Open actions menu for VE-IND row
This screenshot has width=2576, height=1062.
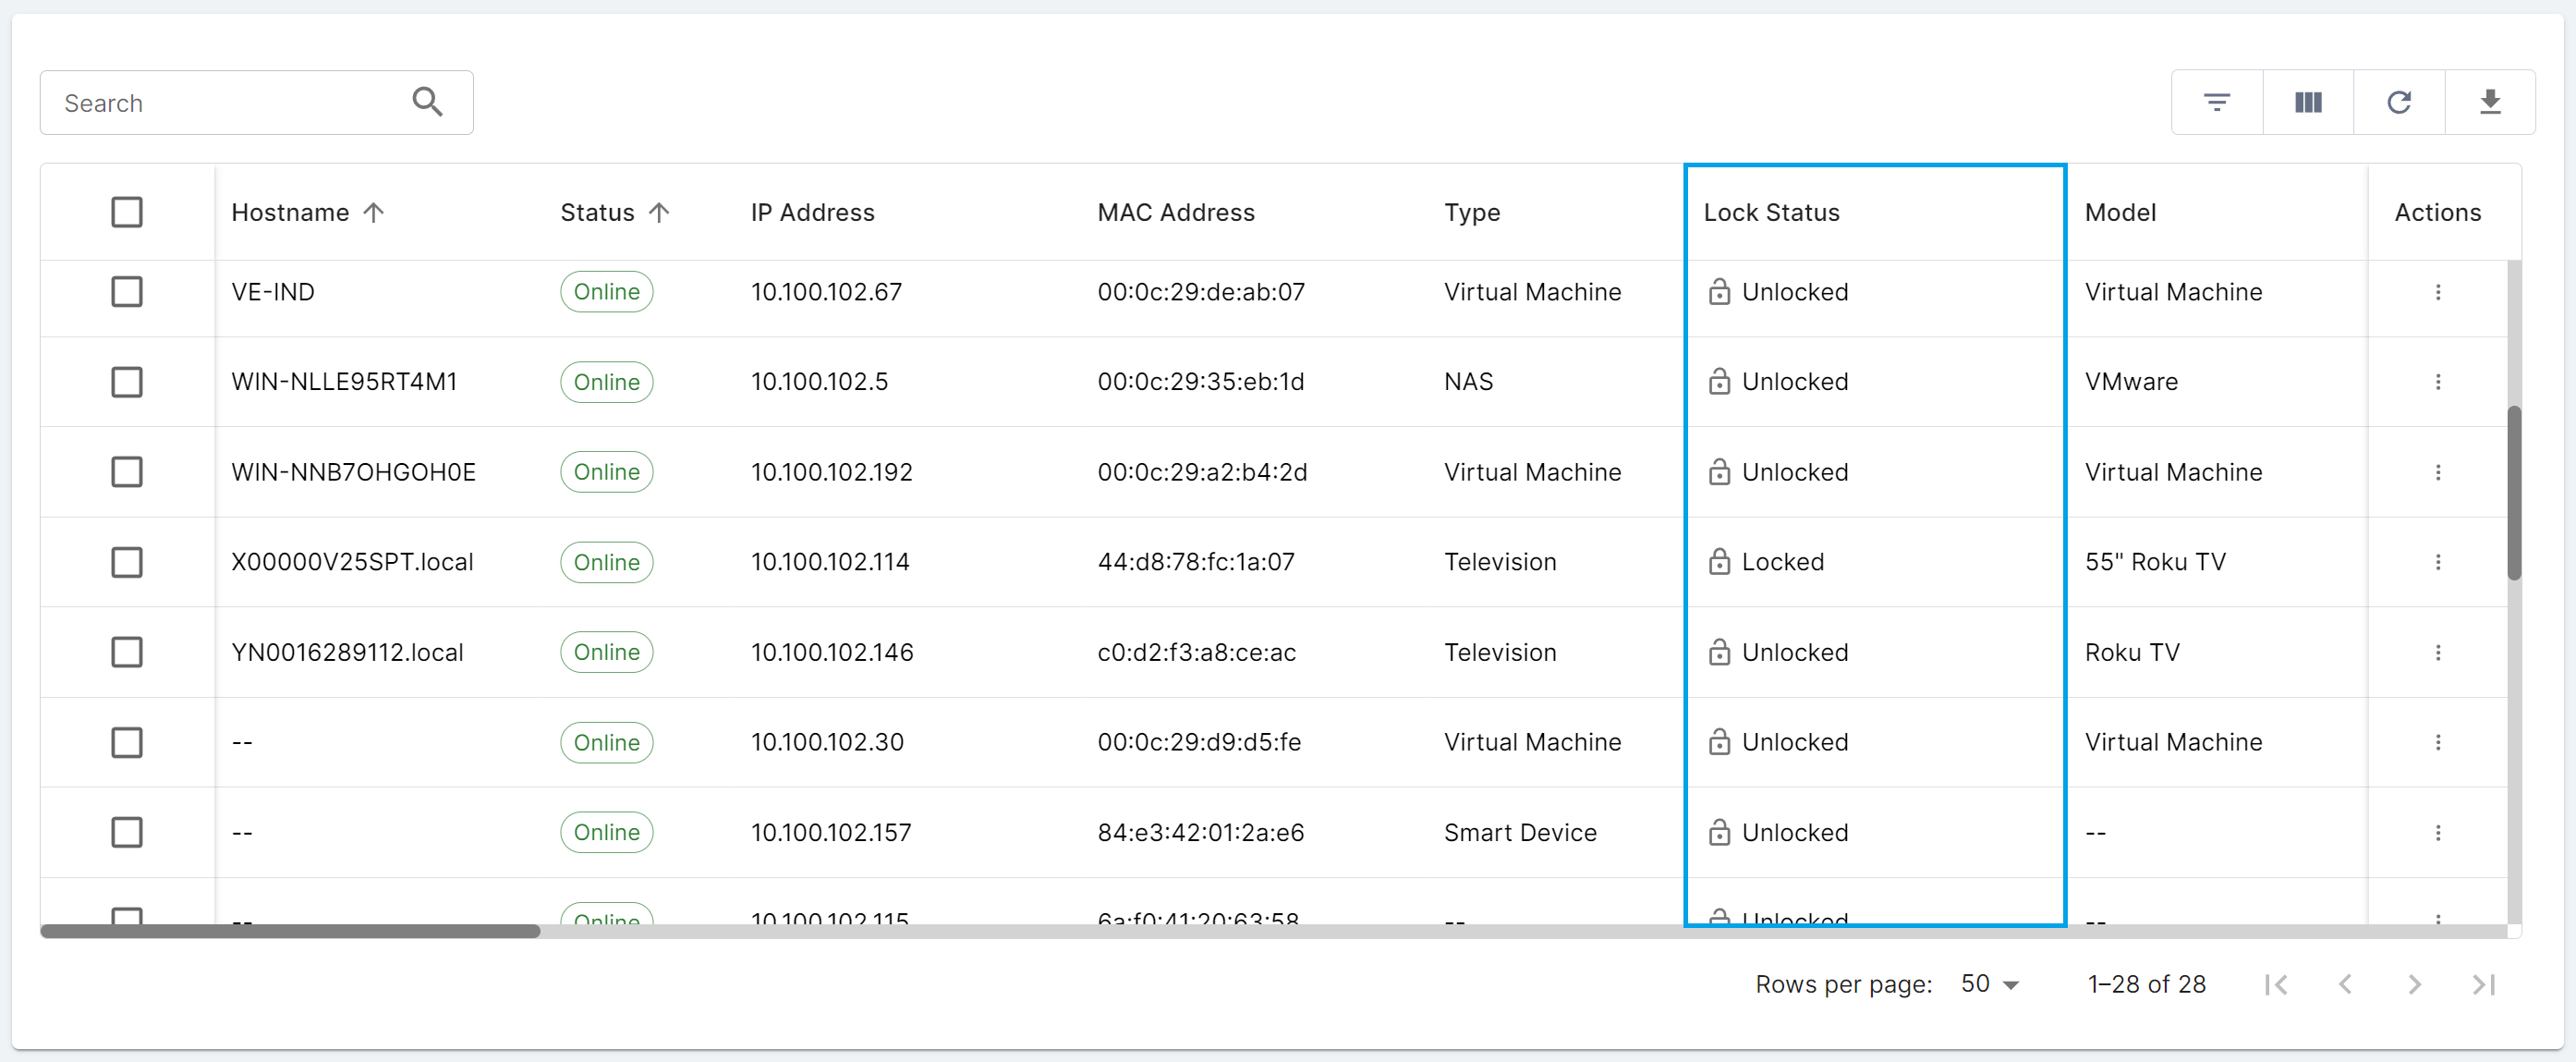click(2437, 292)
